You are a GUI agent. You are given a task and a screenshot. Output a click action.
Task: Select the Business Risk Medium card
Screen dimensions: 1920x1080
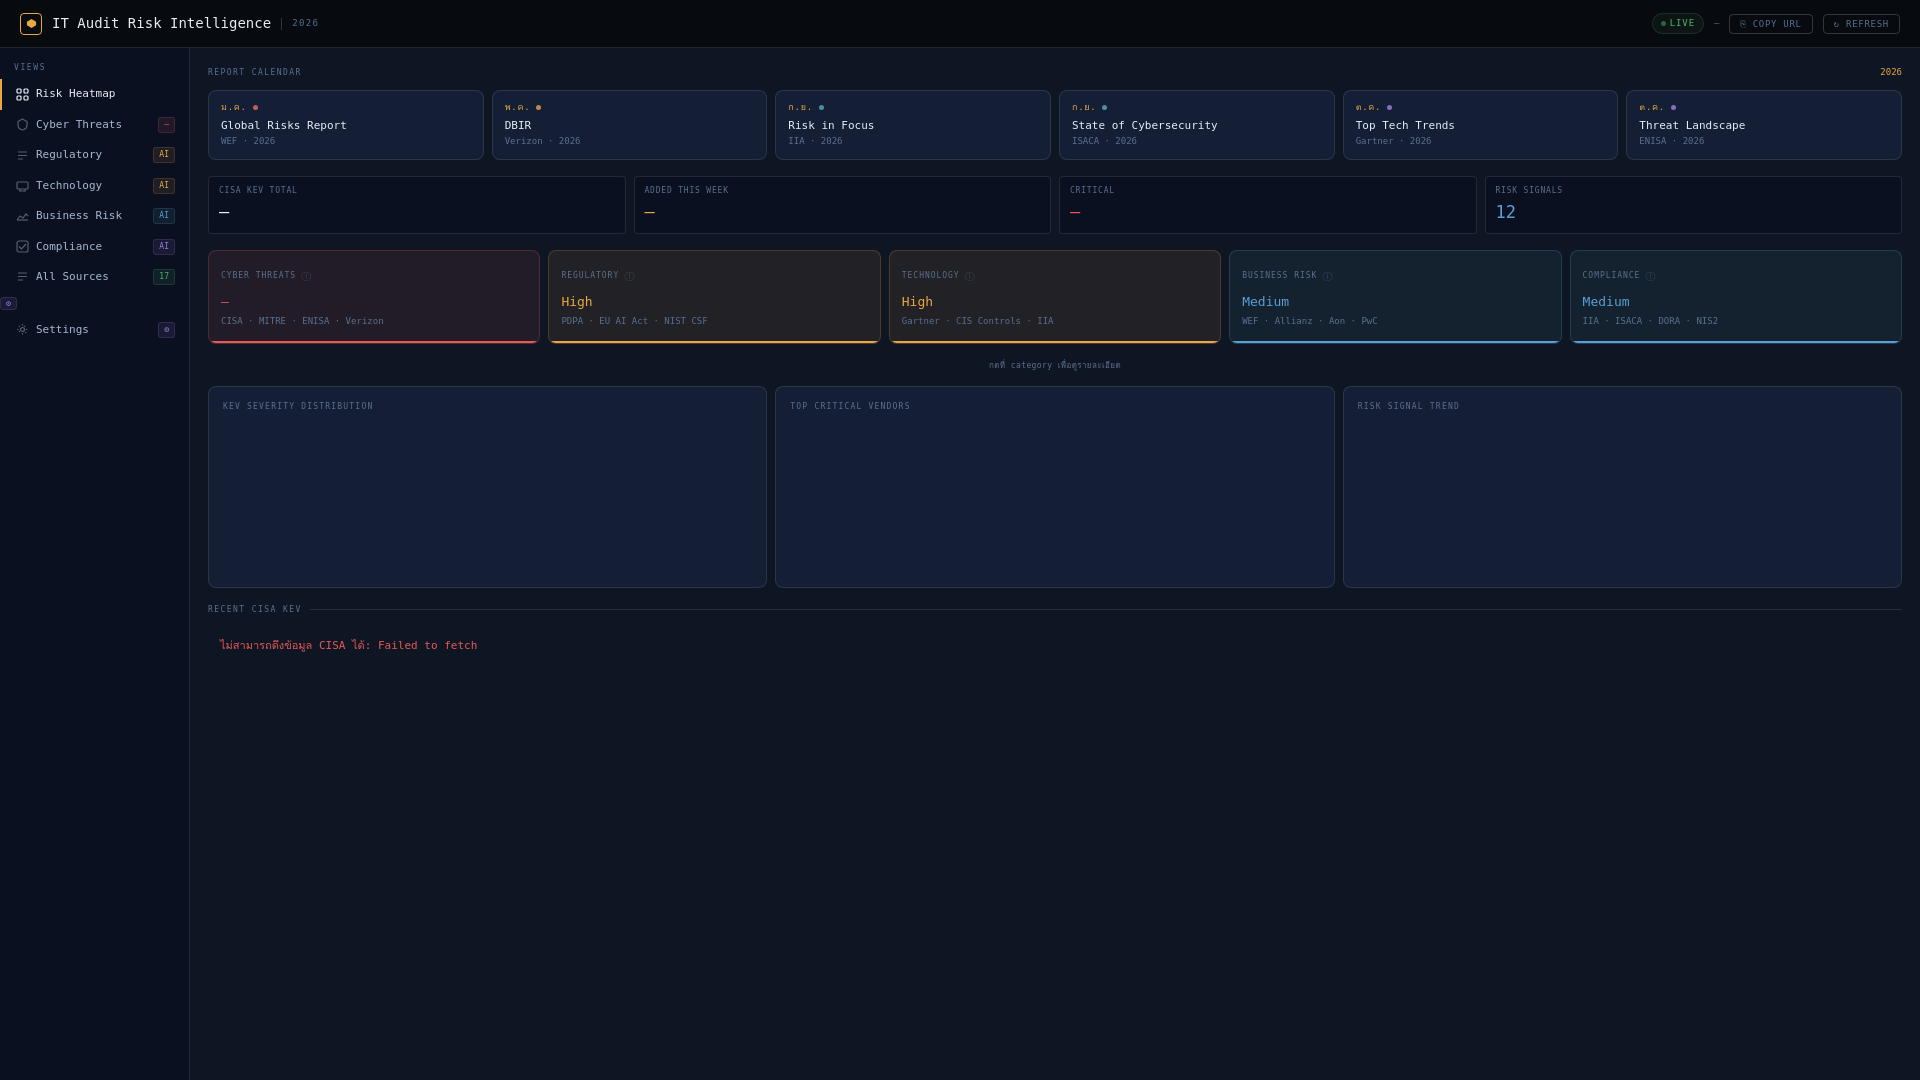coord(1395,297)
